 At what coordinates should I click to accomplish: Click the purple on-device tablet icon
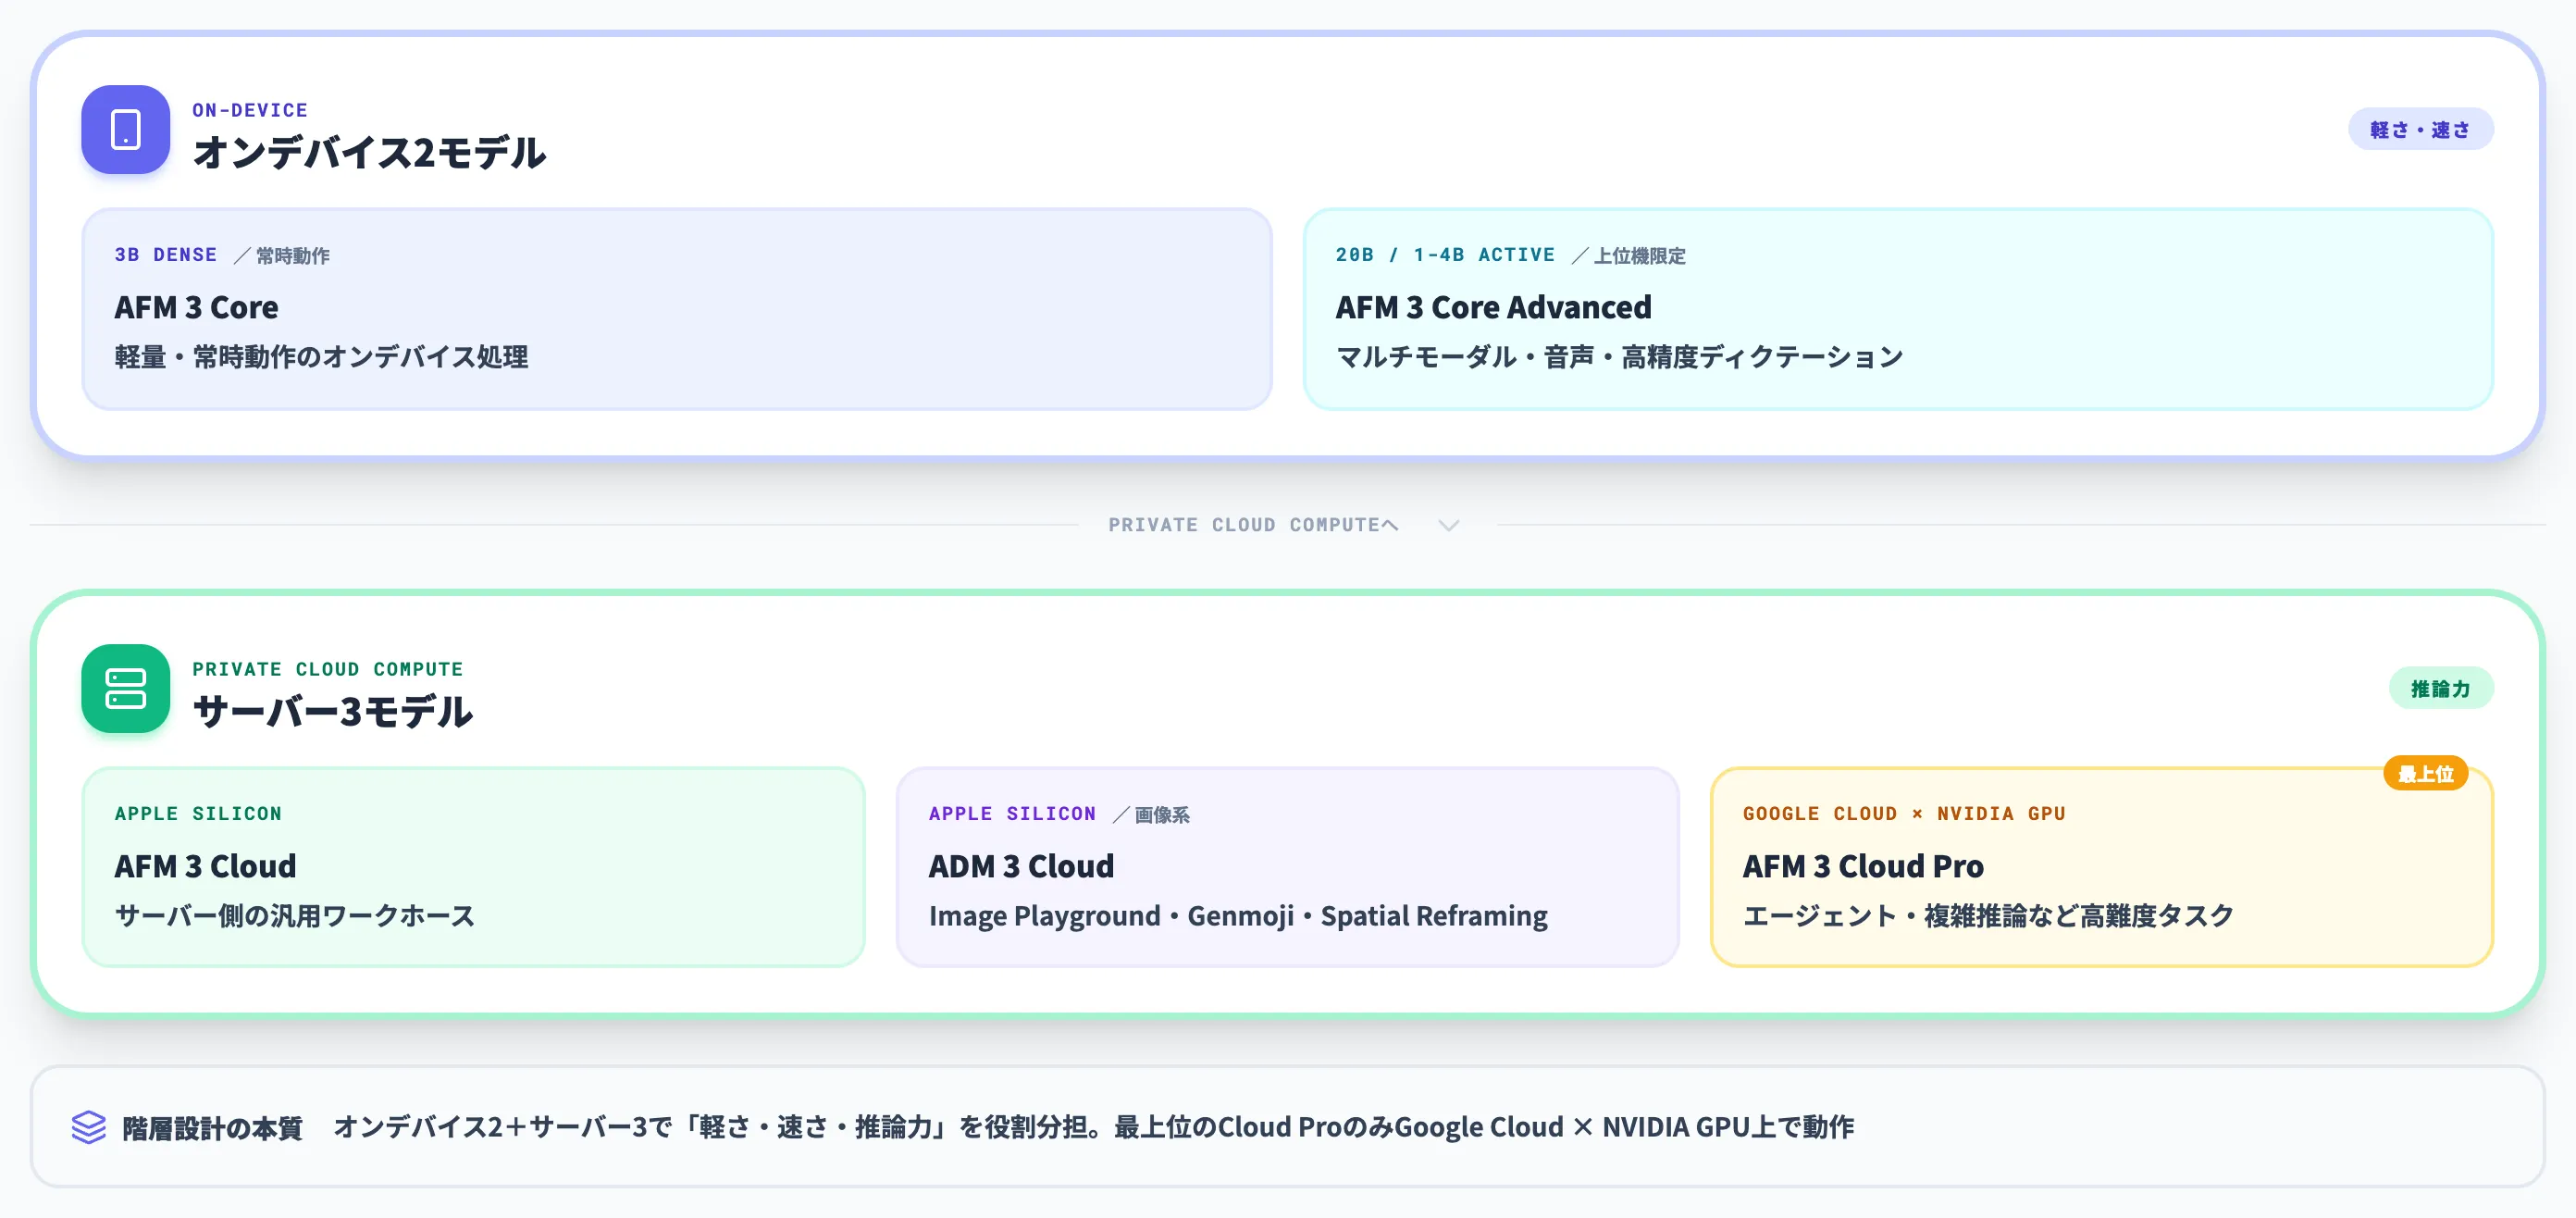125,130
